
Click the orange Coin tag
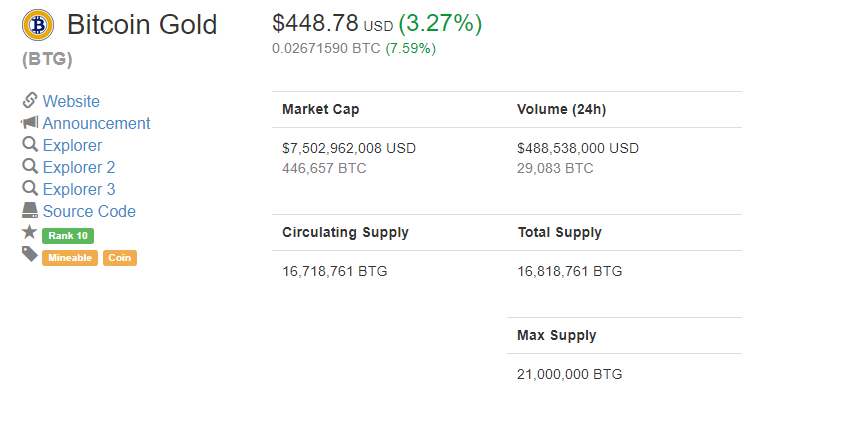120,258
